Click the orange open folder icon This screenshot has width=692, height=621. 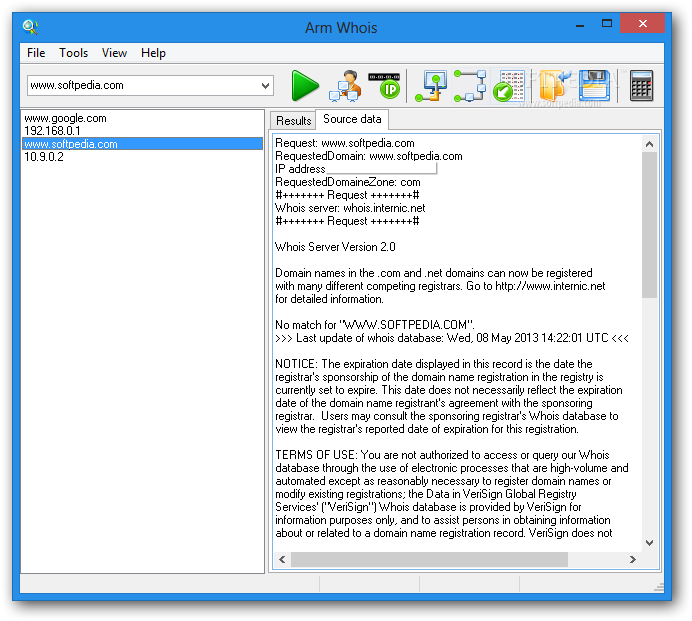554,86
